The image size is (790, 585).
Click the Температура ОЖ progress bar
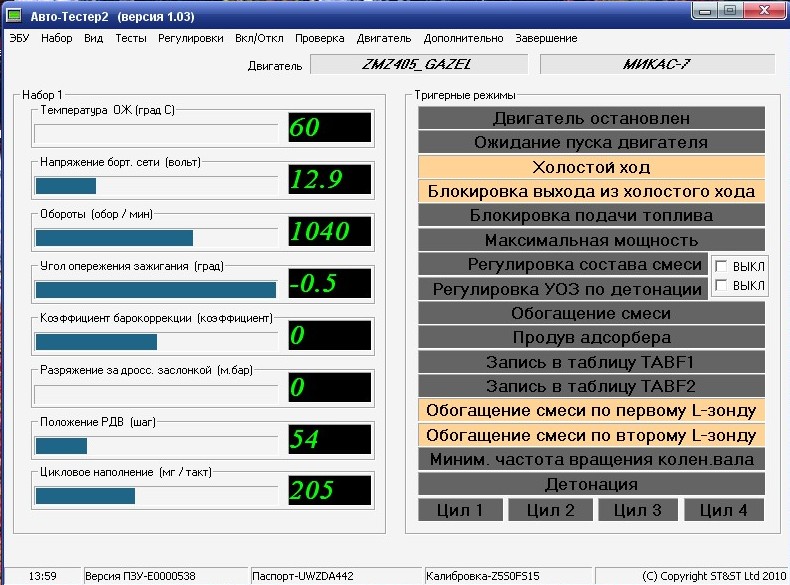click(156, 134)
